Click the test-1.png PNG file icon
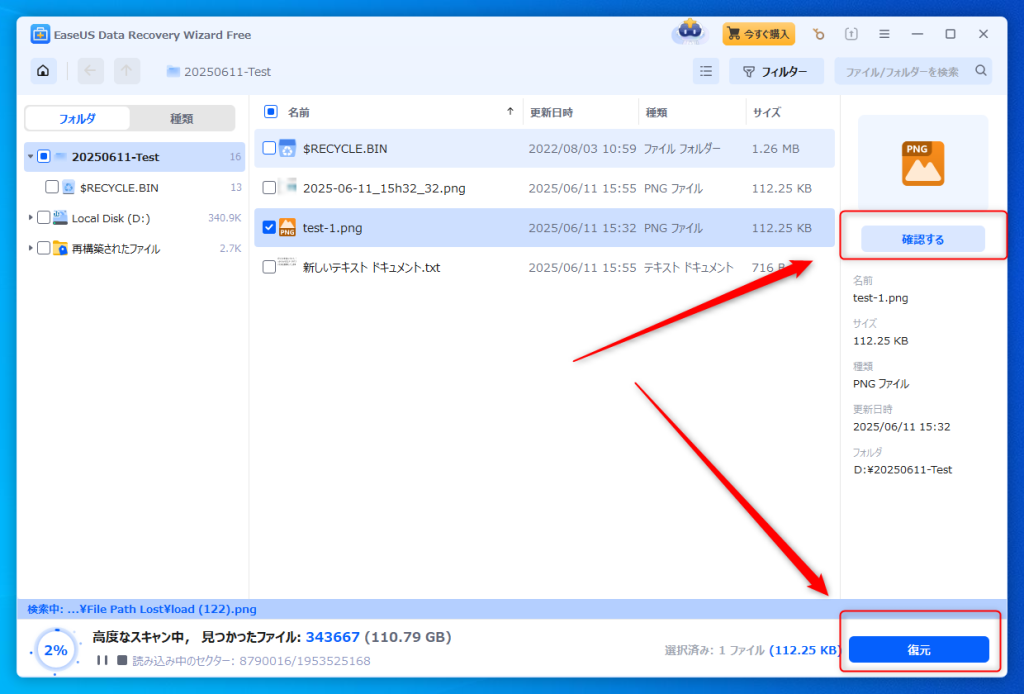The image size is (1024, 694). coord(287,227)
